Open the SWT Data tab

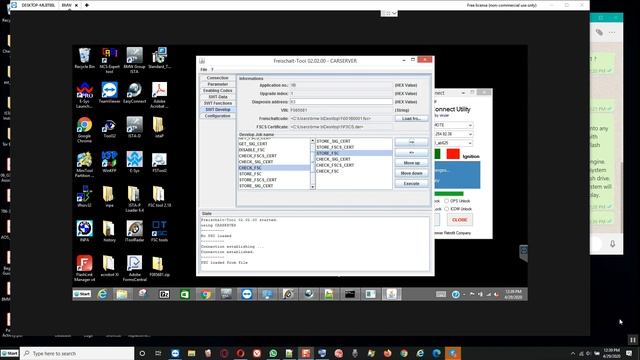pos(218,97)
